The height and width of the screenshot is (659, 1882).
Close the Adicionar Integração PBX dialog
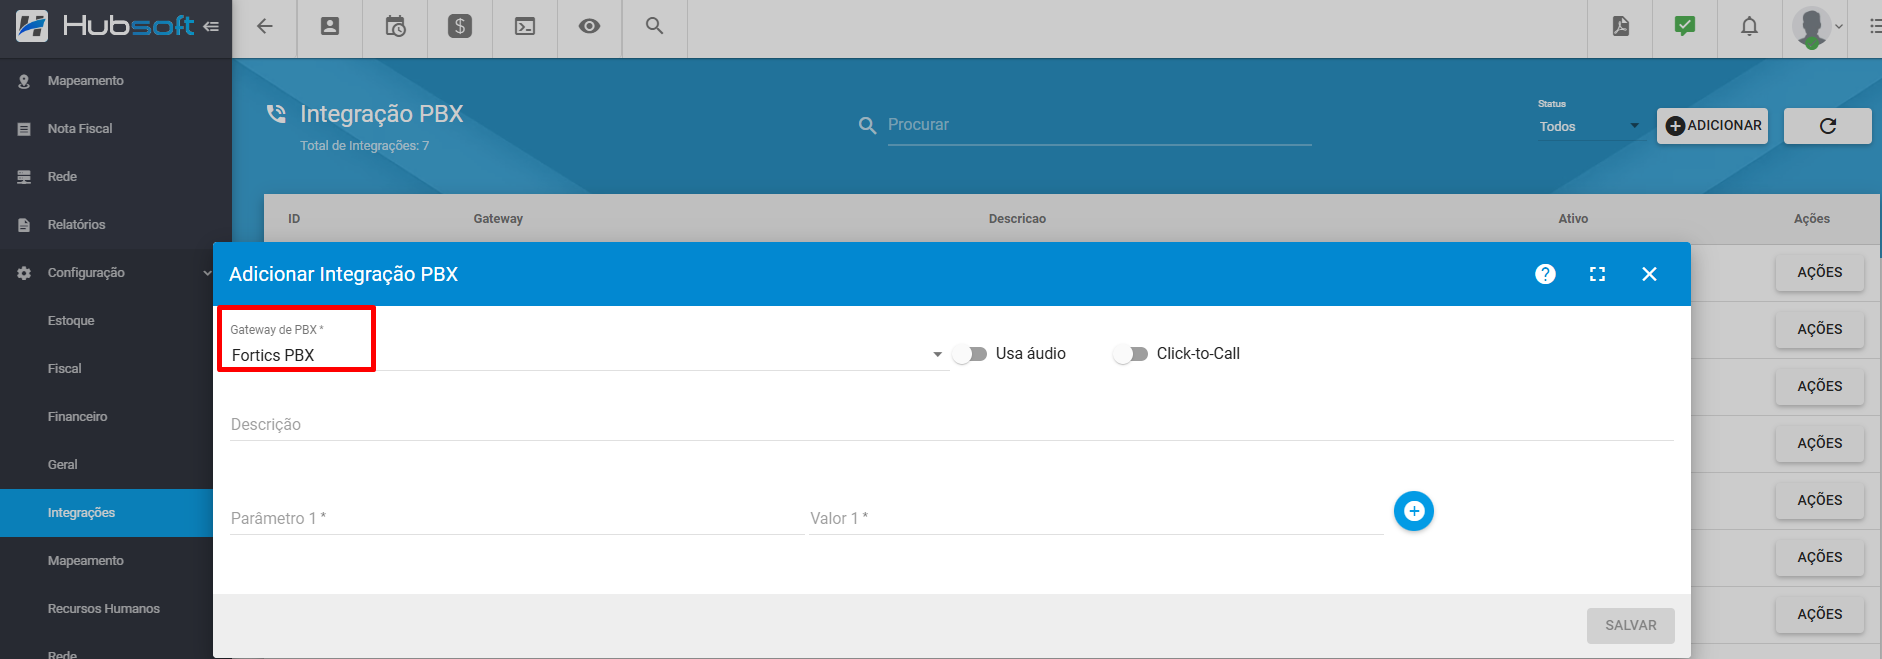pyautogui.click(x=1649, y=274)
